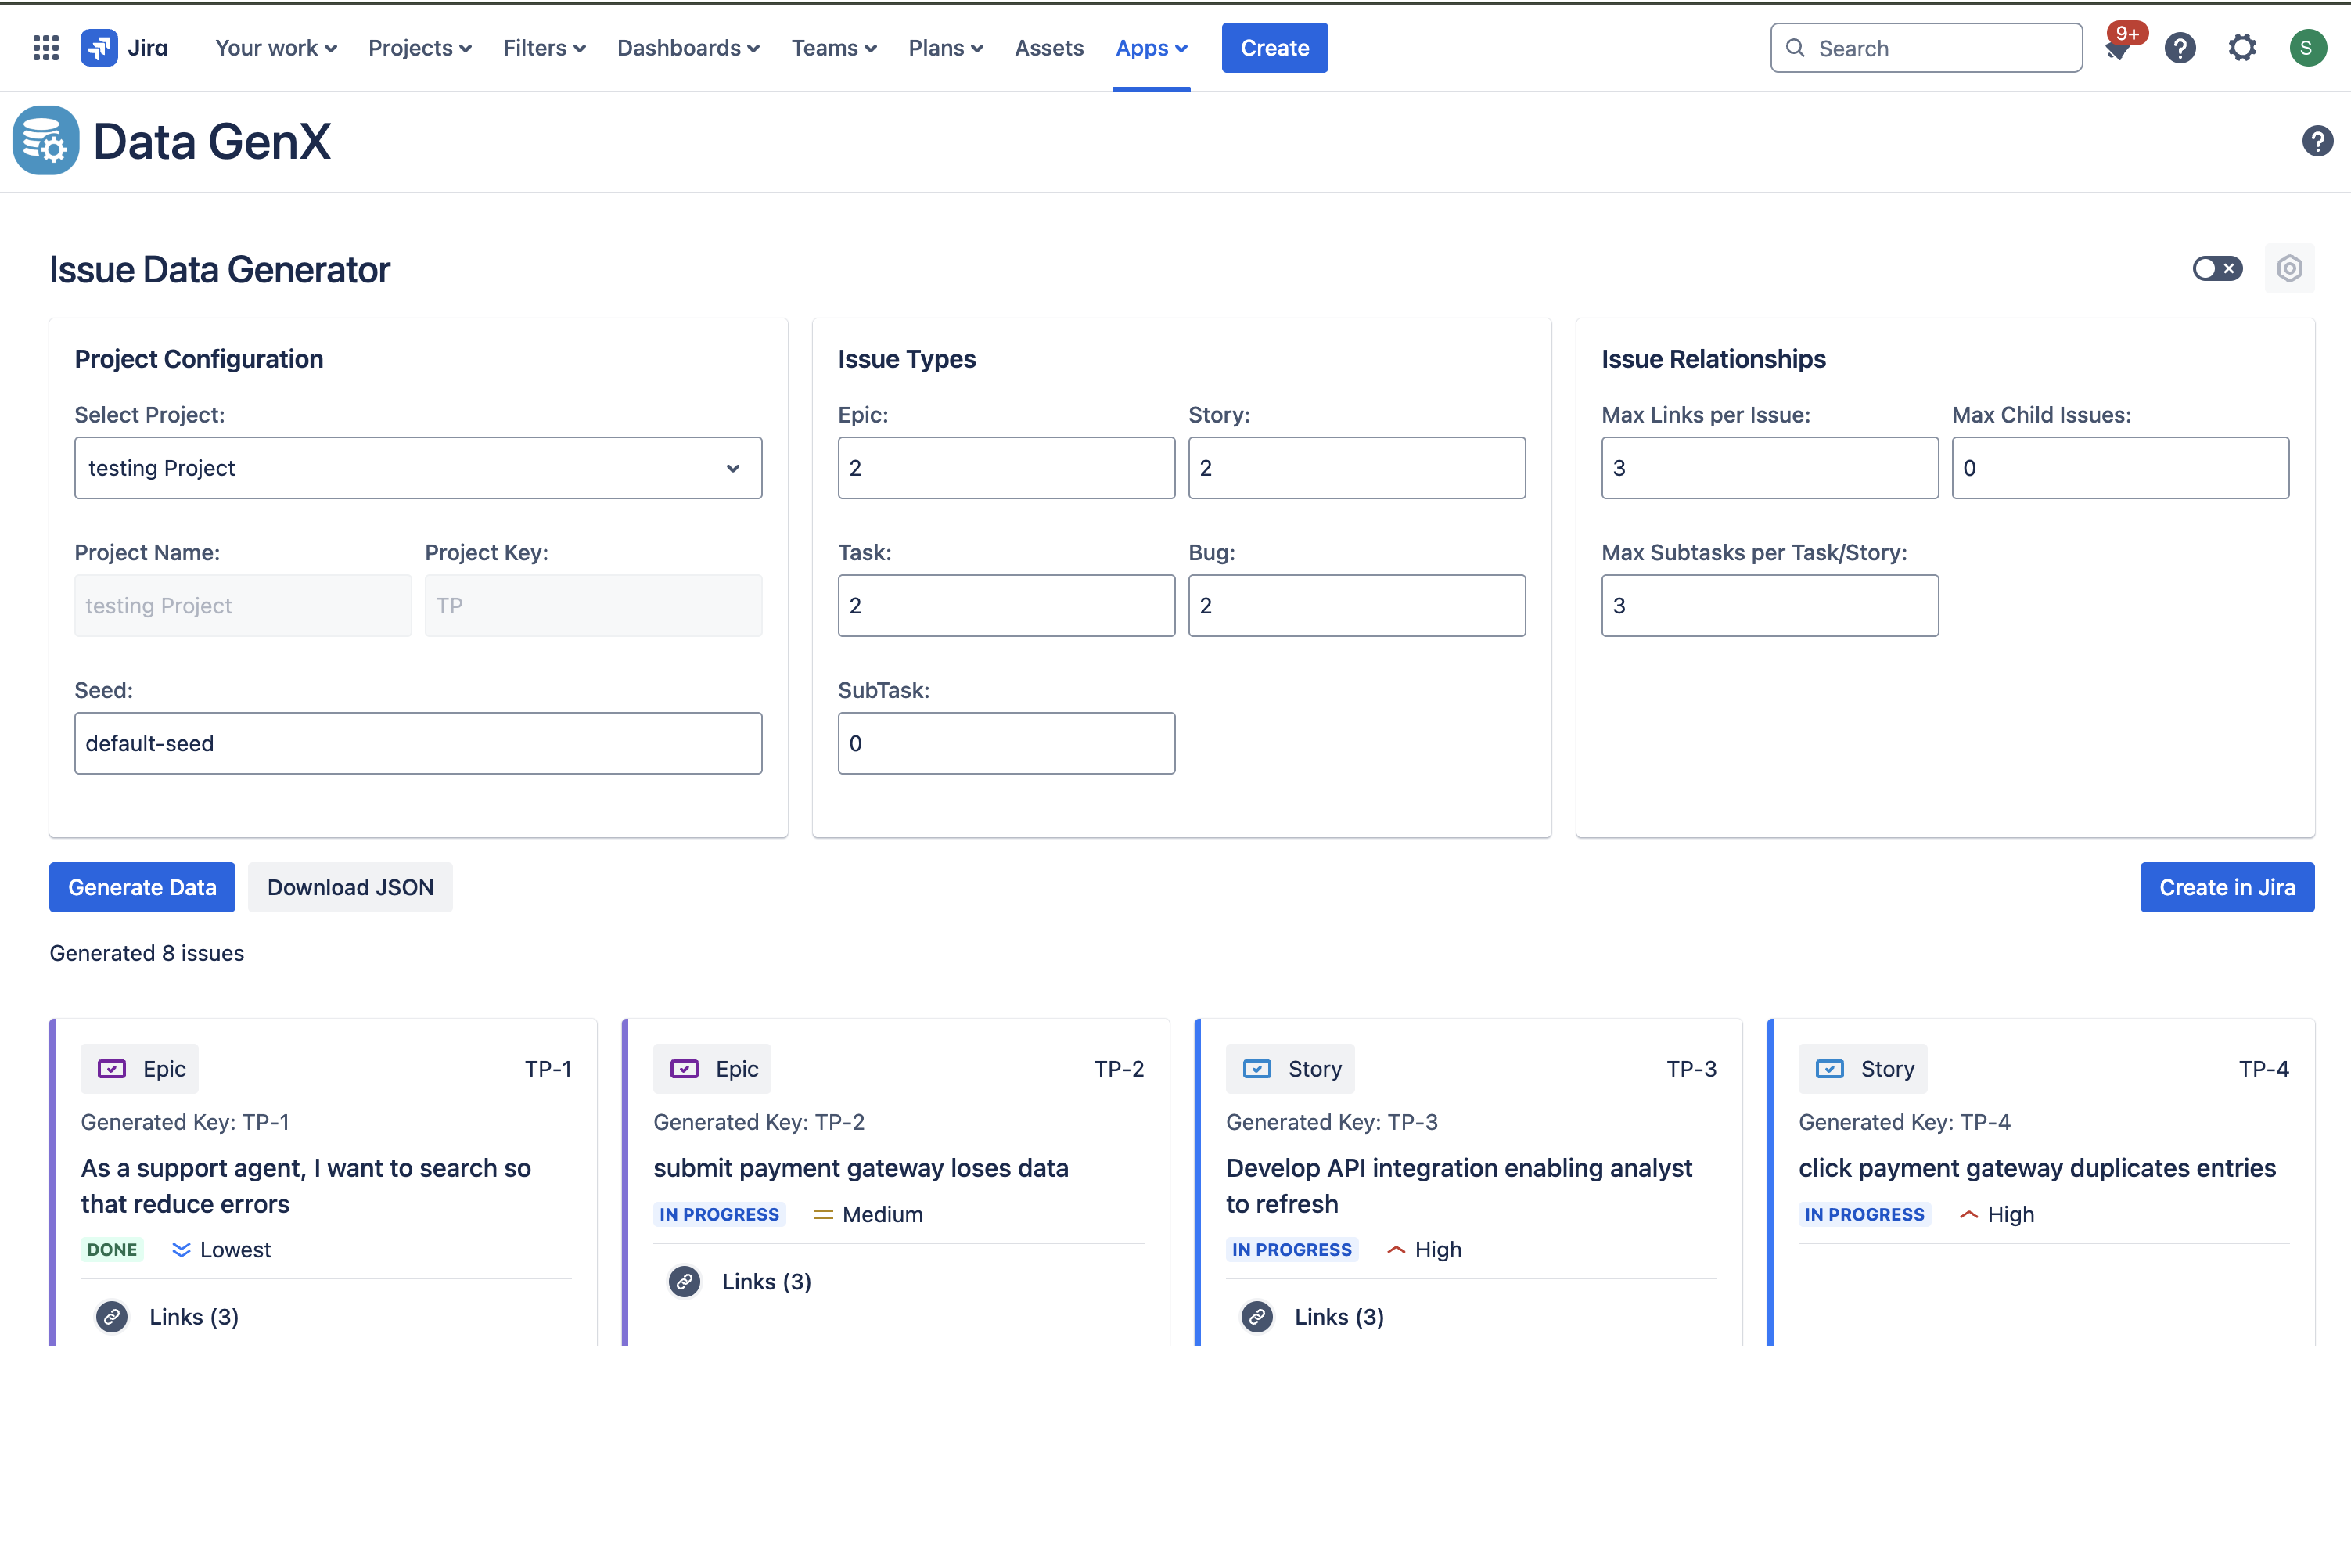Image resolution: width=2351 pixels, height=1568 pixels.
Task: Click the Links icon on TP-2 card
Action: pyautogui.click(x=685, y=1281)
